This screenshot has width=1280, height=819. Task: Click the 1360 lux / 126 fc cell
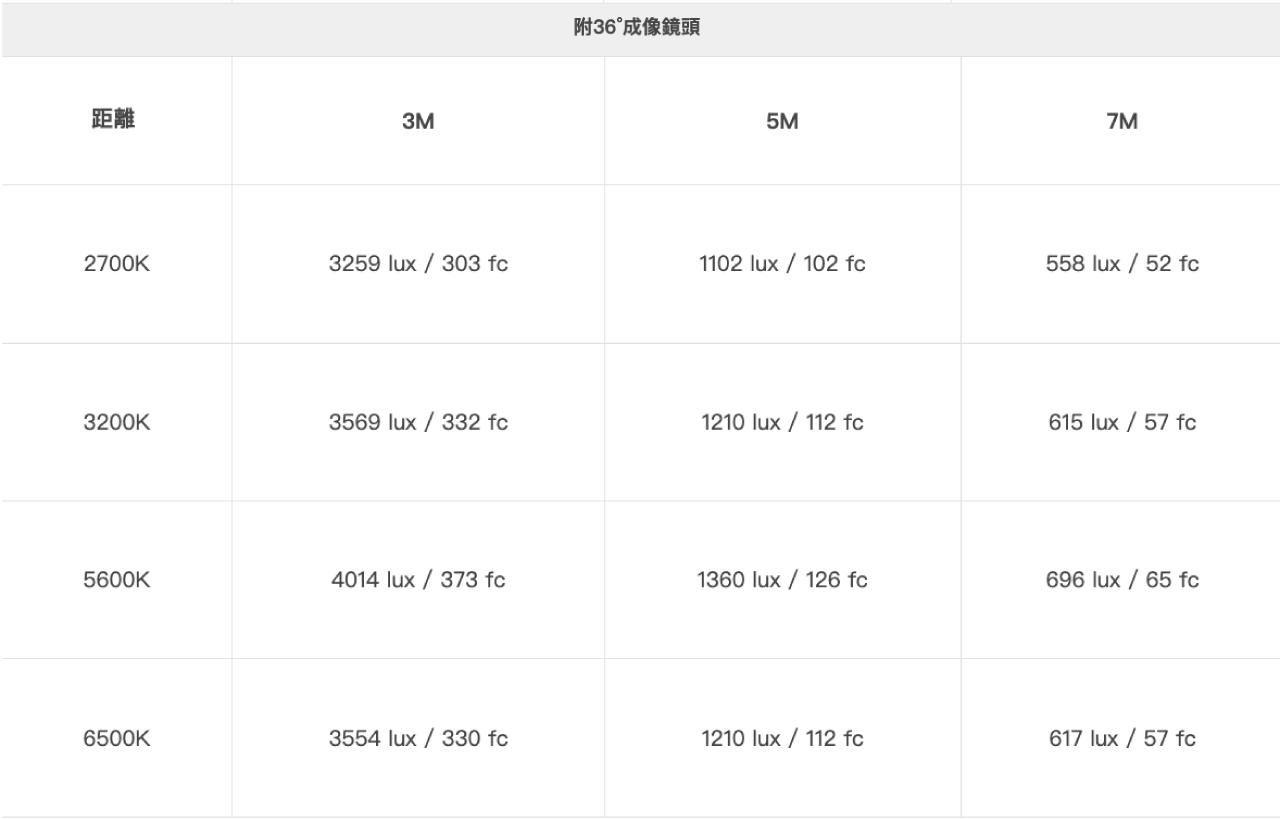[x=782, y=580]
